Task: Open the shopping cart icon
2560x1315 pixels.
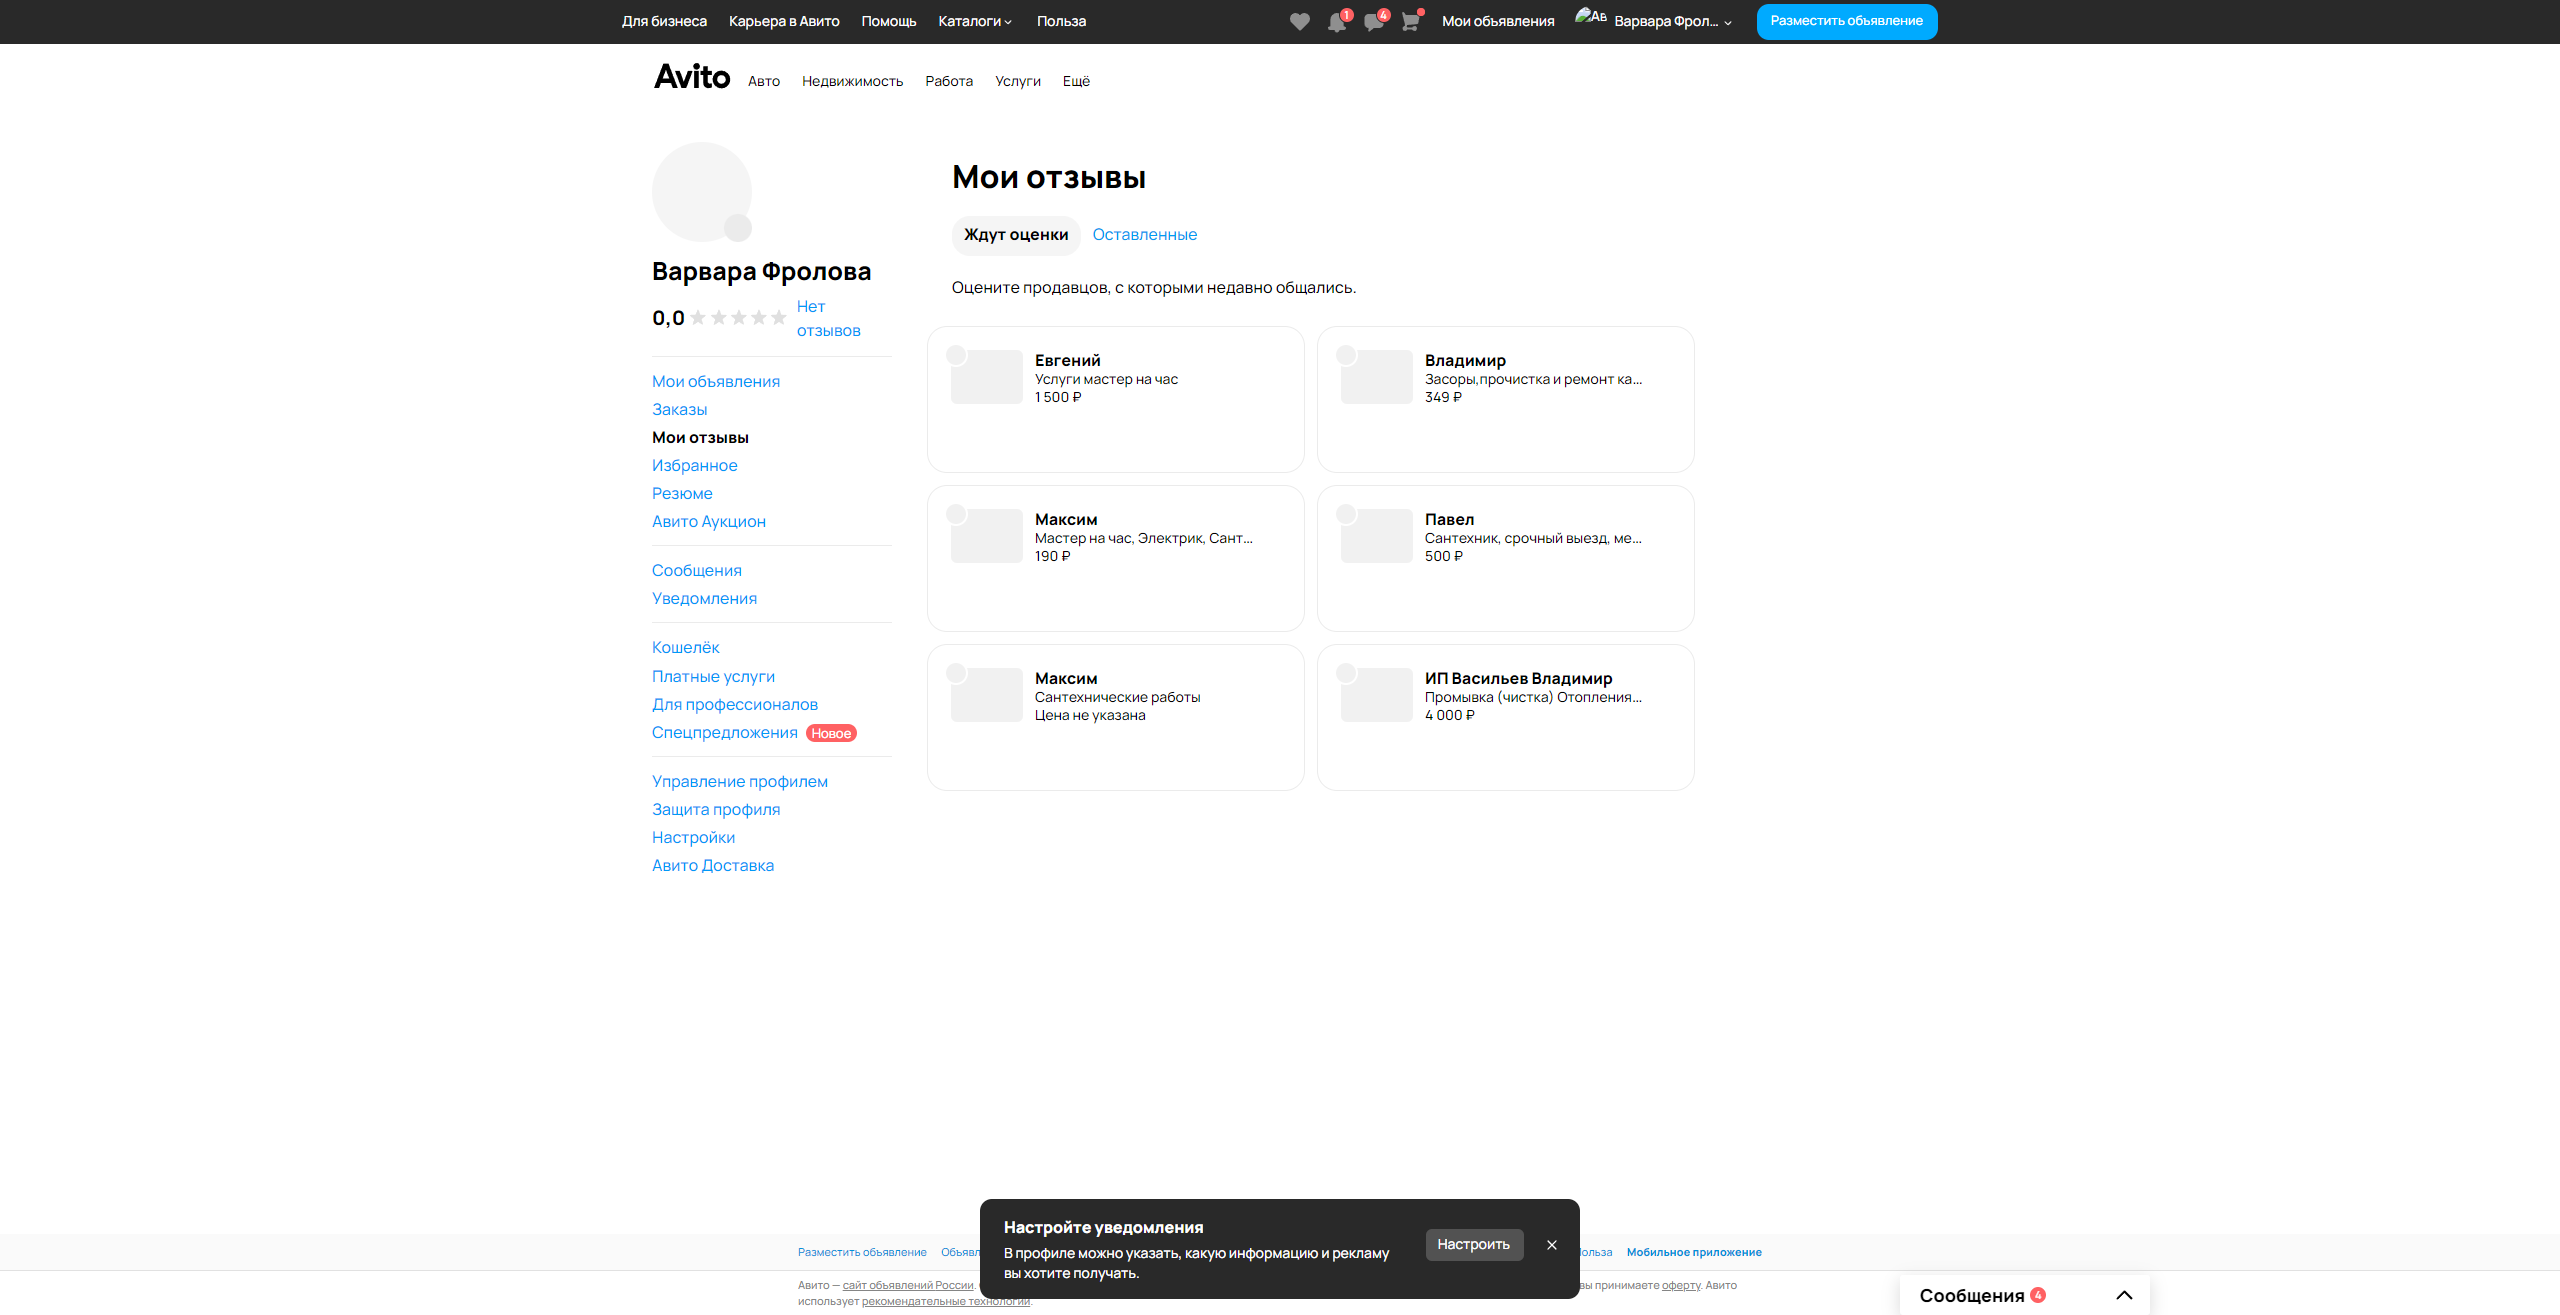Action: 1410,22
